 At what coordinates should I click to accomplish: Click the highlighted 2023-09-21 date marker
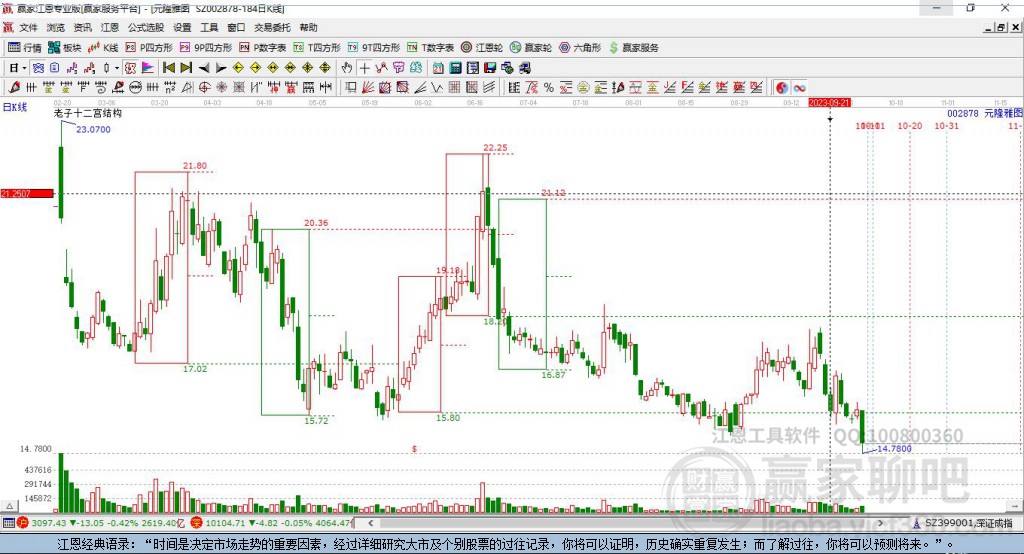click(829, 103)
